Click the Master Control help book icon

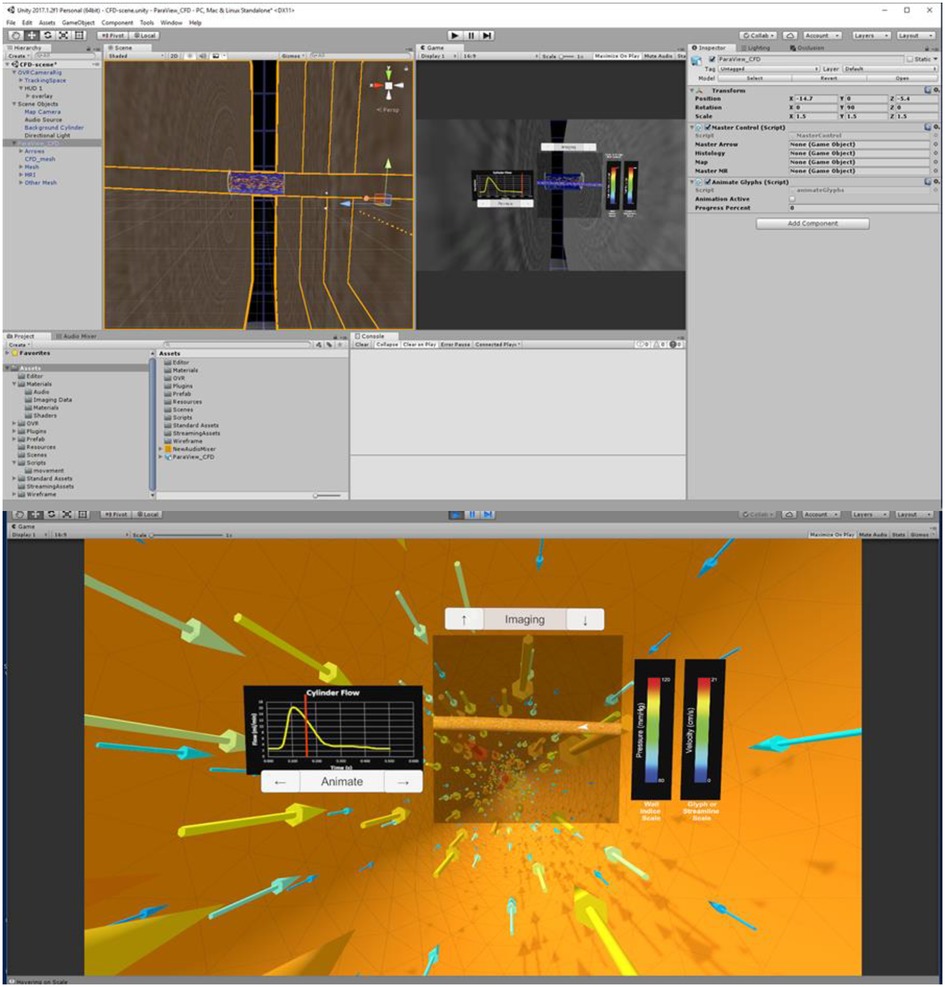[x=928, y=127]
